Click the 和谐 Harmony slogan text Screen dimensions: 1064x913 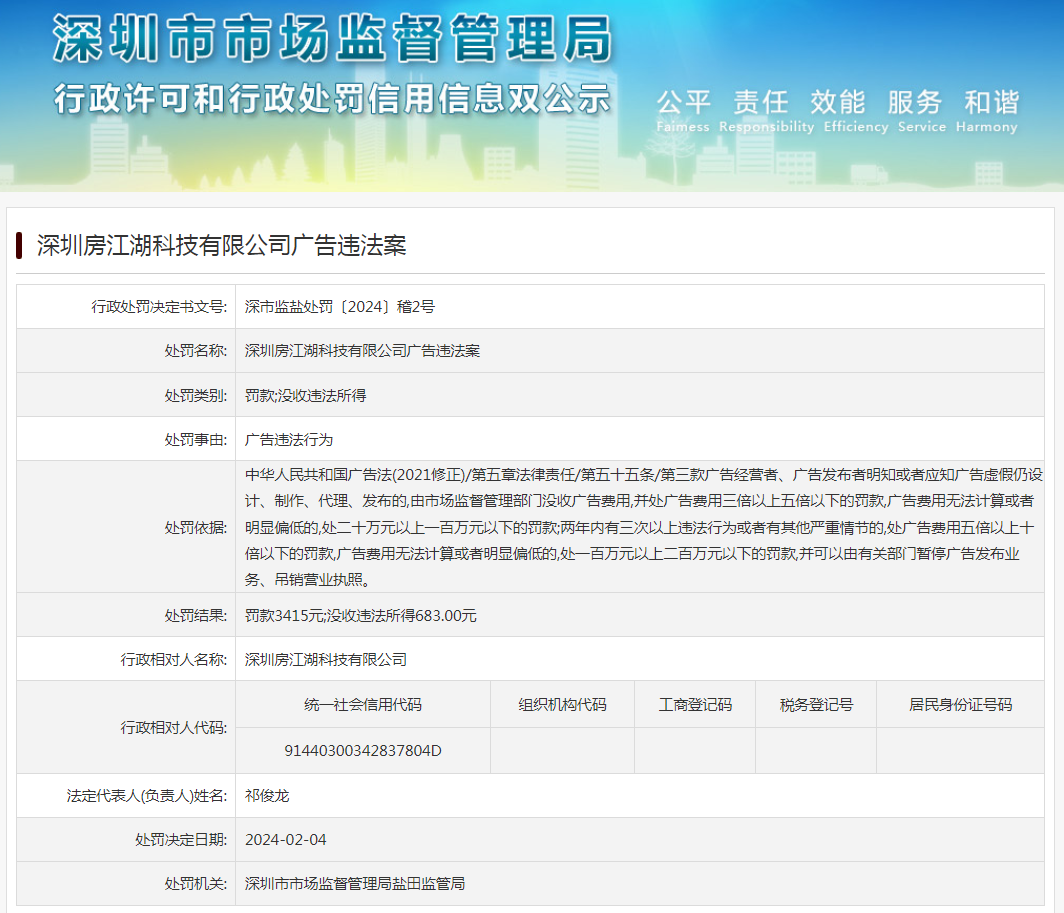pos(987,111)
